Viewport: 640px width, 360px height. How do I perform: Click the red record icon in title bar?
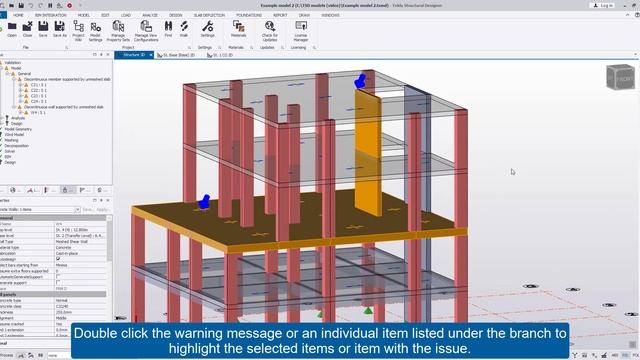pos(69,5)
